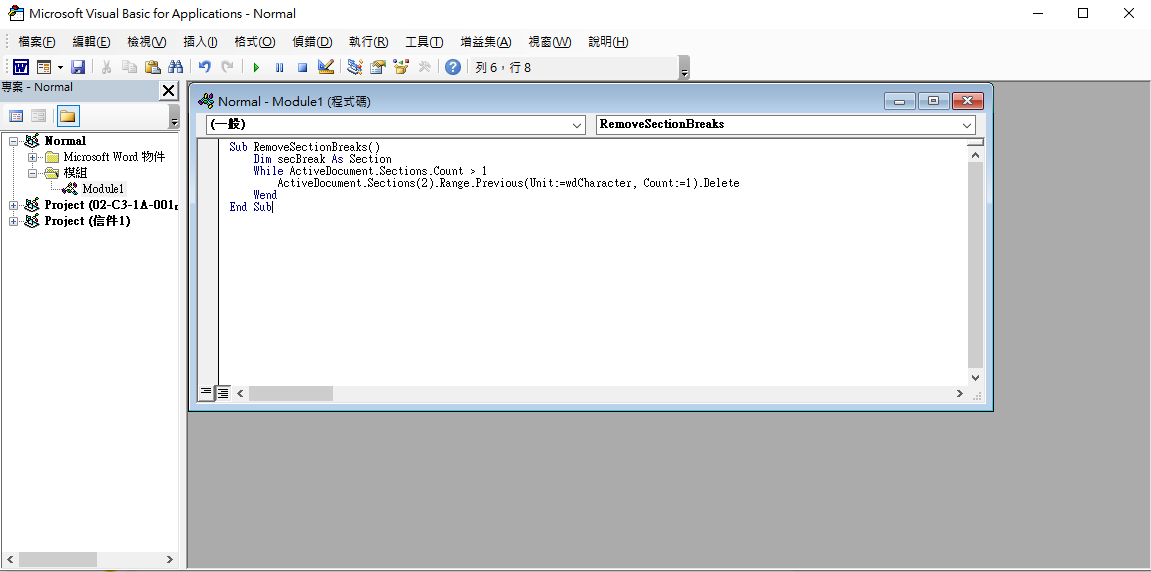This screenshot has height=572, width=1151.
Task: Click View Object icon in project panel
Action: (x=38, y=116)
